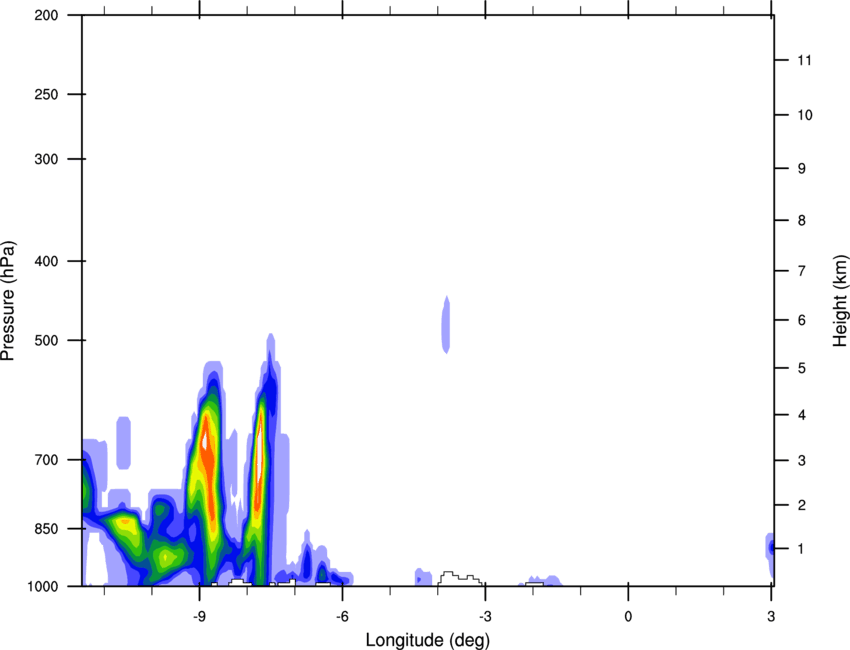Select the 250 pressure tick label
850x650 pixels.
(x=46, y=94)
